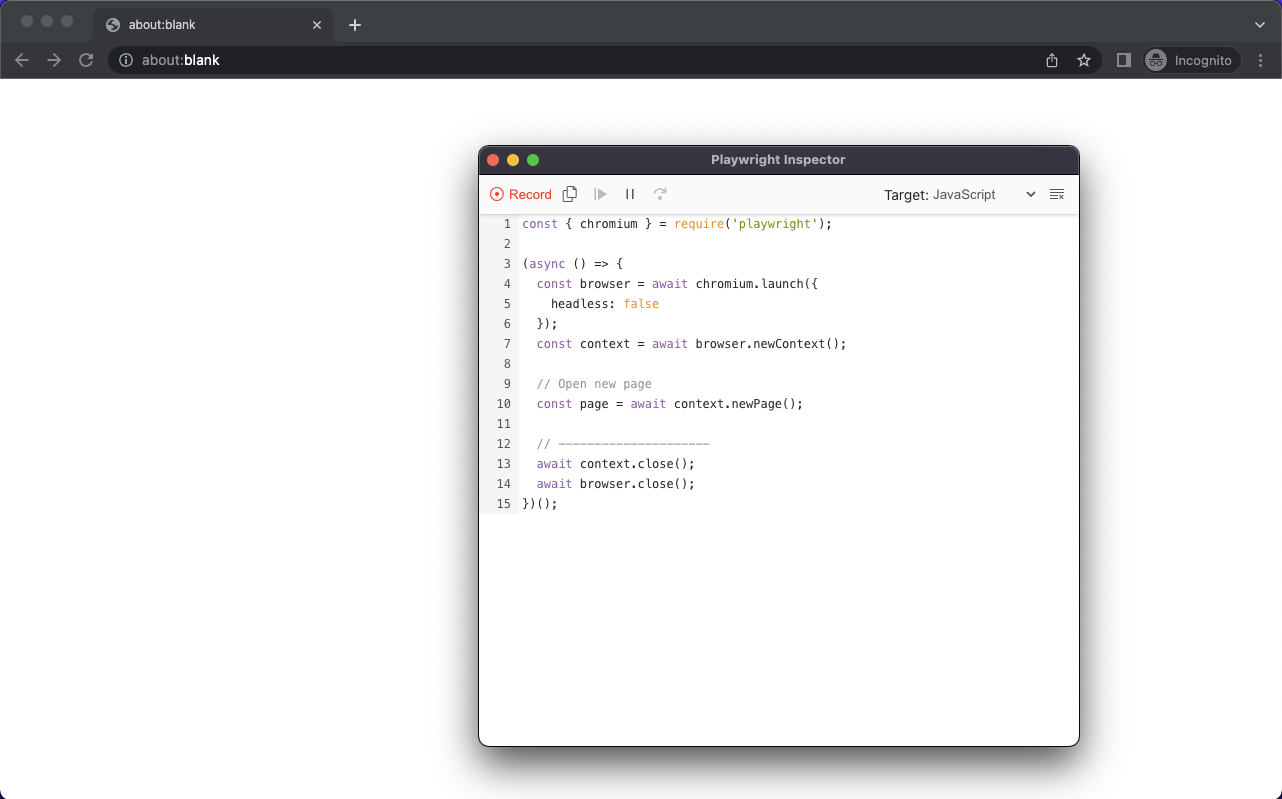Click the Incognito profile icon
The height and width of the screenshot is (799, 1282).
click(x=1155, y=60)
